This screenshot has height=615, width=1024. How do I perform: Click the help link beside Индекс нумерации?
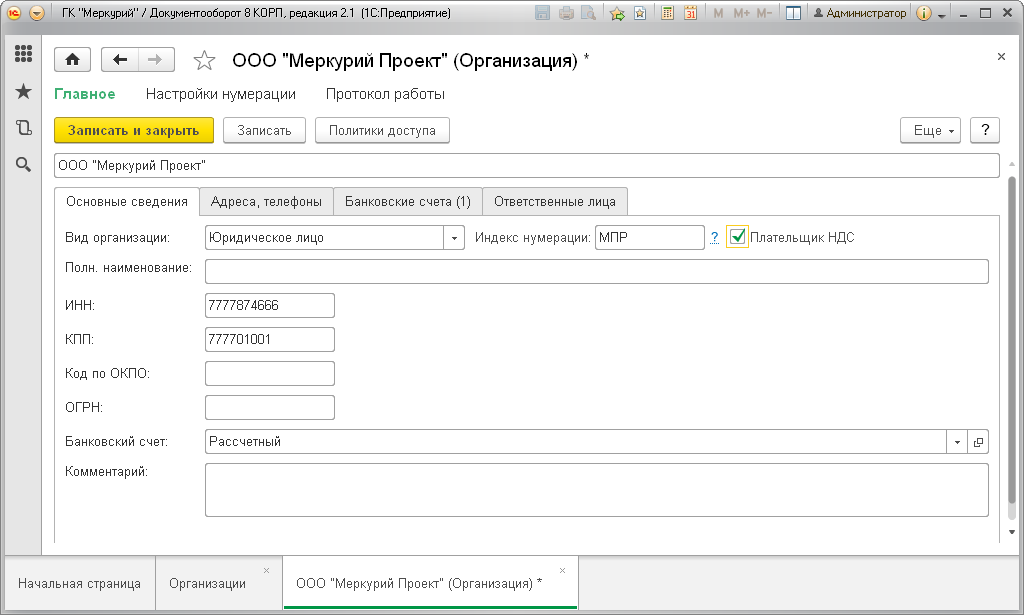714,238
